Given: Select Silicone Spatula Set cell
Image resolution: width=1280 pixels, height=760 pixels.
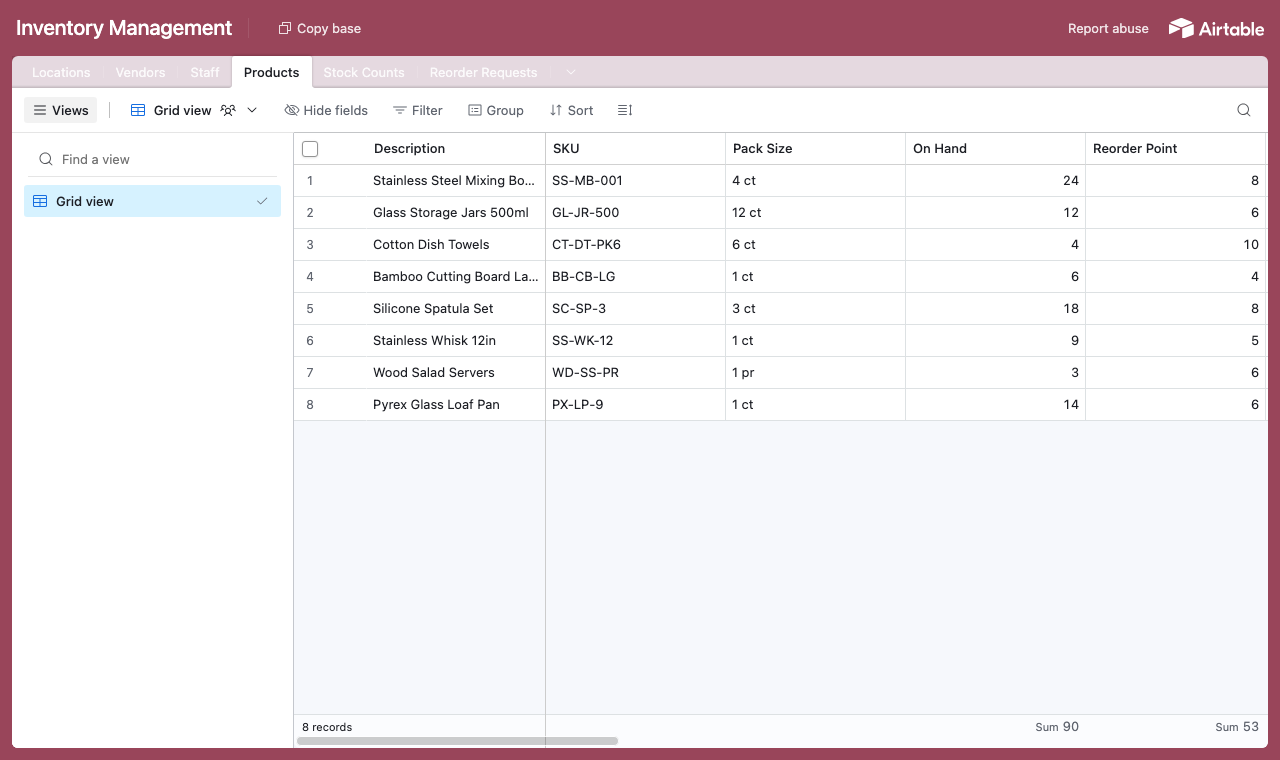Looking at the screenshot, I should (456, 309).
